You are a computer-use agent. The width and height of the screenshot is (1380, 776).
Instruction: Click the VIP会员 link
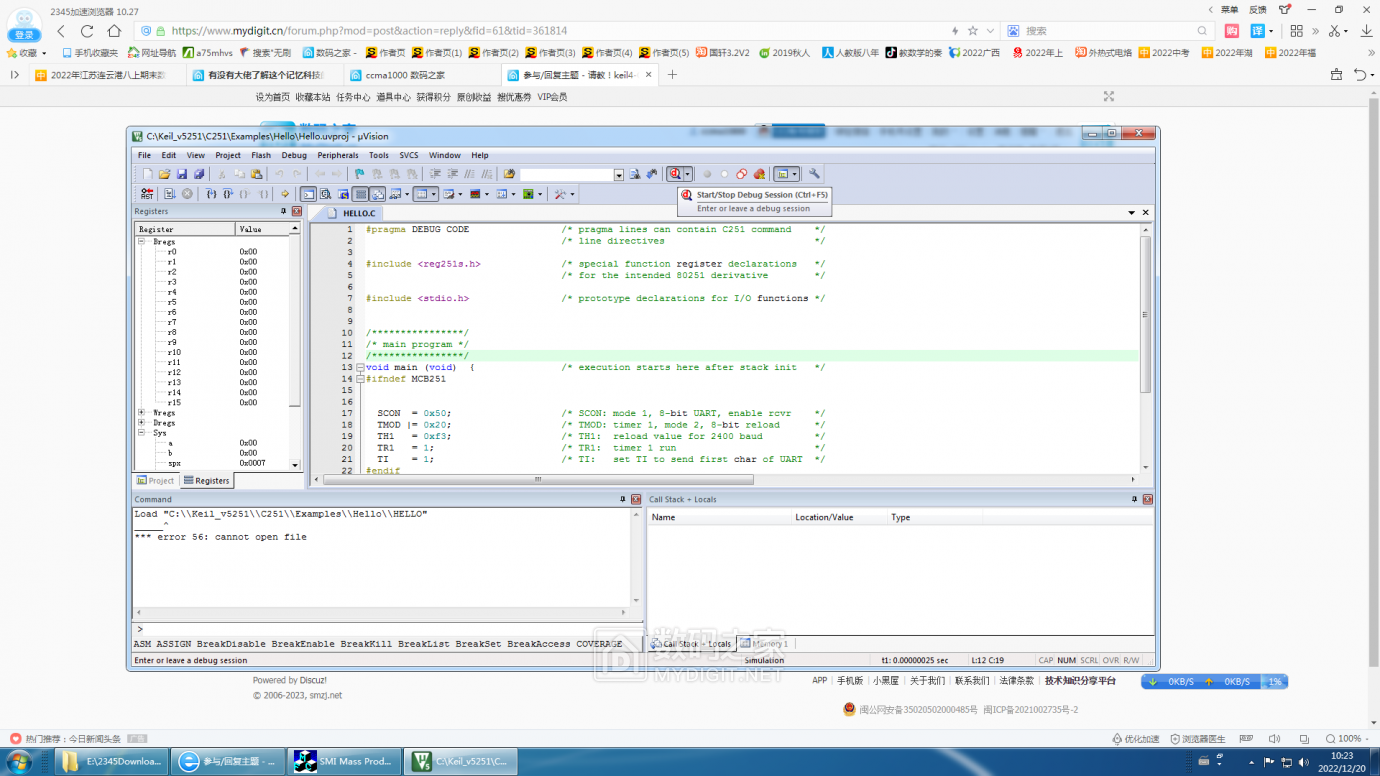pyautogui.click(x=552, y=97)
